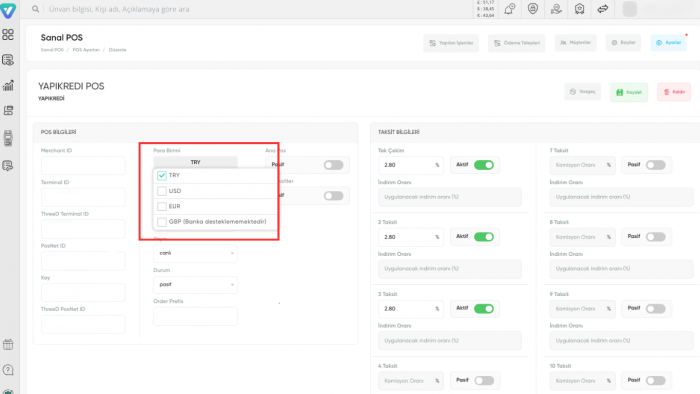Open the Yapılan İşlemler tab
The height and width of the screenshot is (394, 700).
coord(451,43)
